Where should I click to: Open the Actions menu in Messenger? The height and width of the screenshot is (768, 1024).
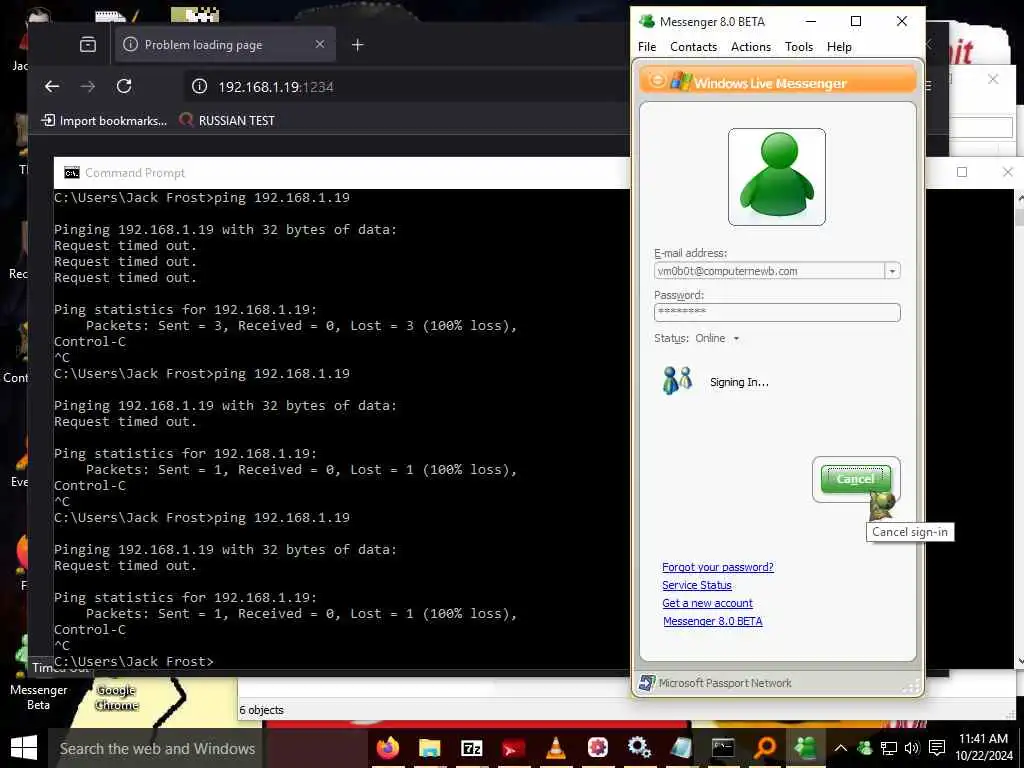tap(750, 47)
